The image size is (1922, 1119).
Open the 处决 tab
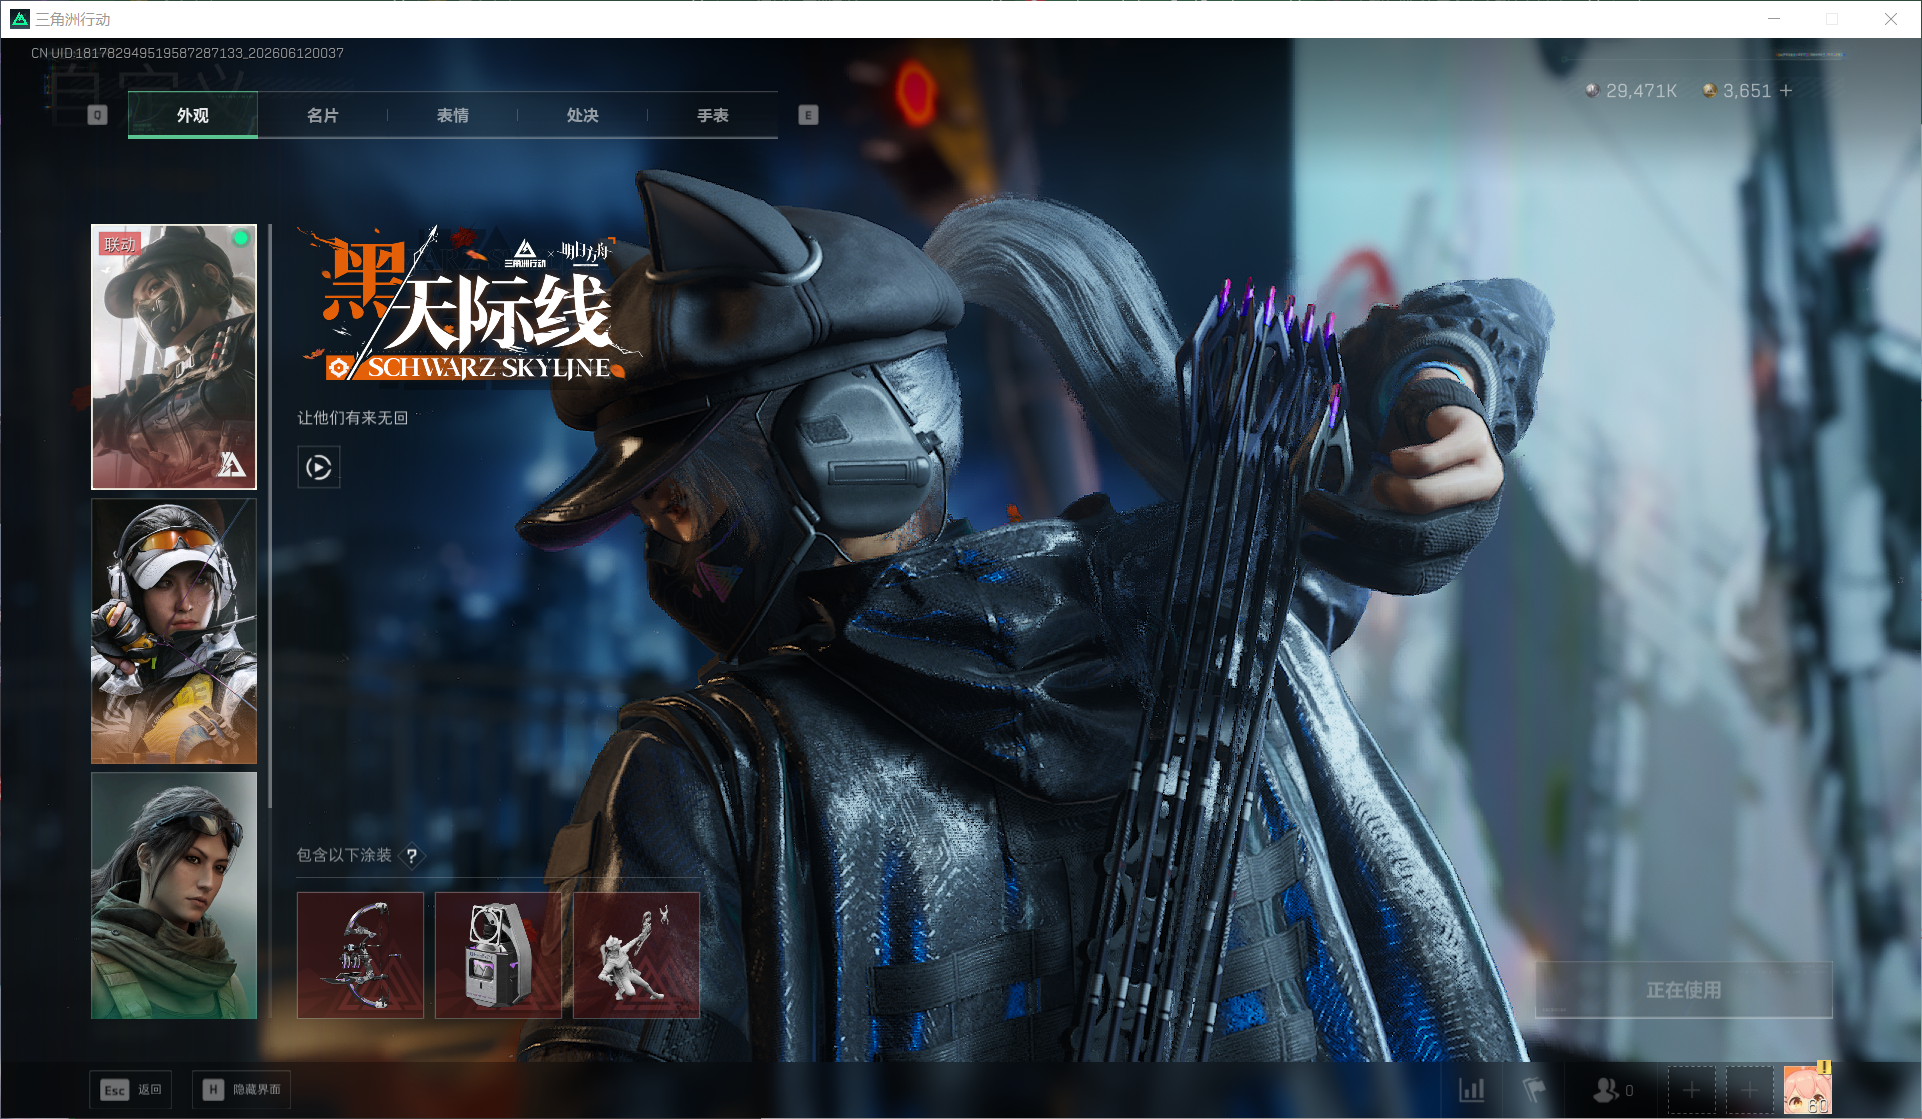pos(583,115)
